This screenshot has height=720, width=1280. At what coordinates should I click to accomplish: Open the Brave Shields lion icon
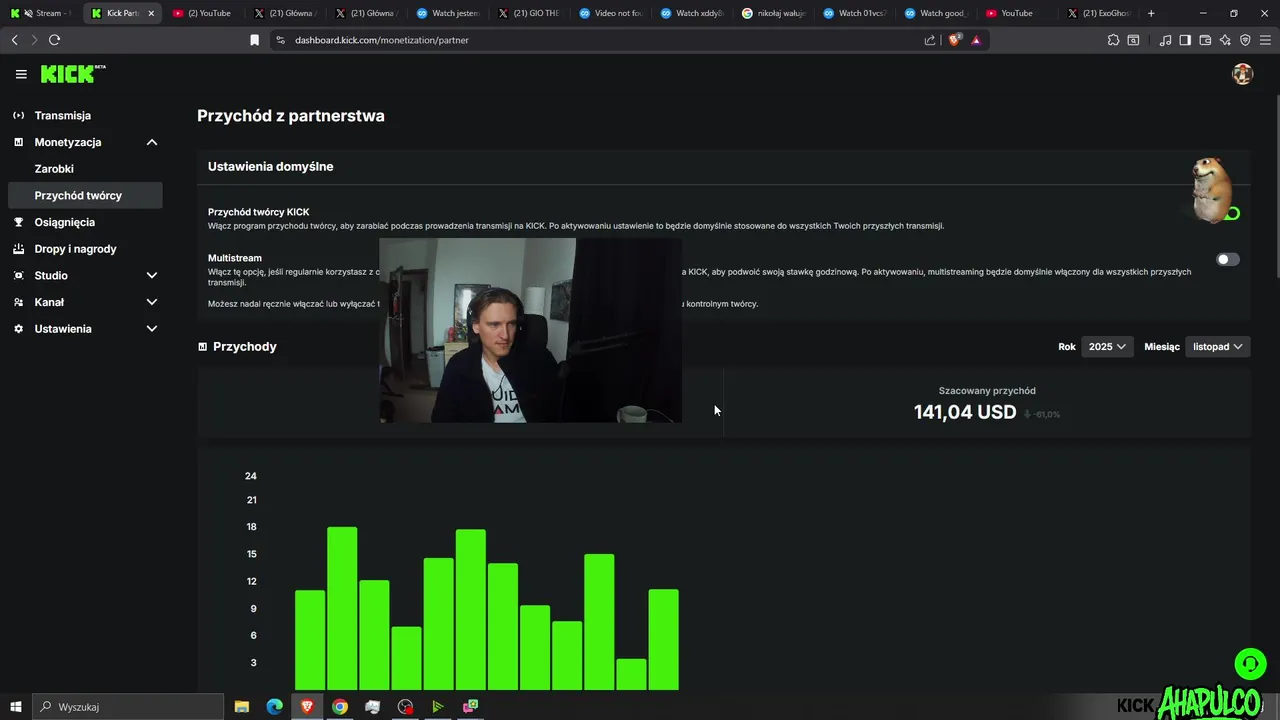(x=954, y=40)
